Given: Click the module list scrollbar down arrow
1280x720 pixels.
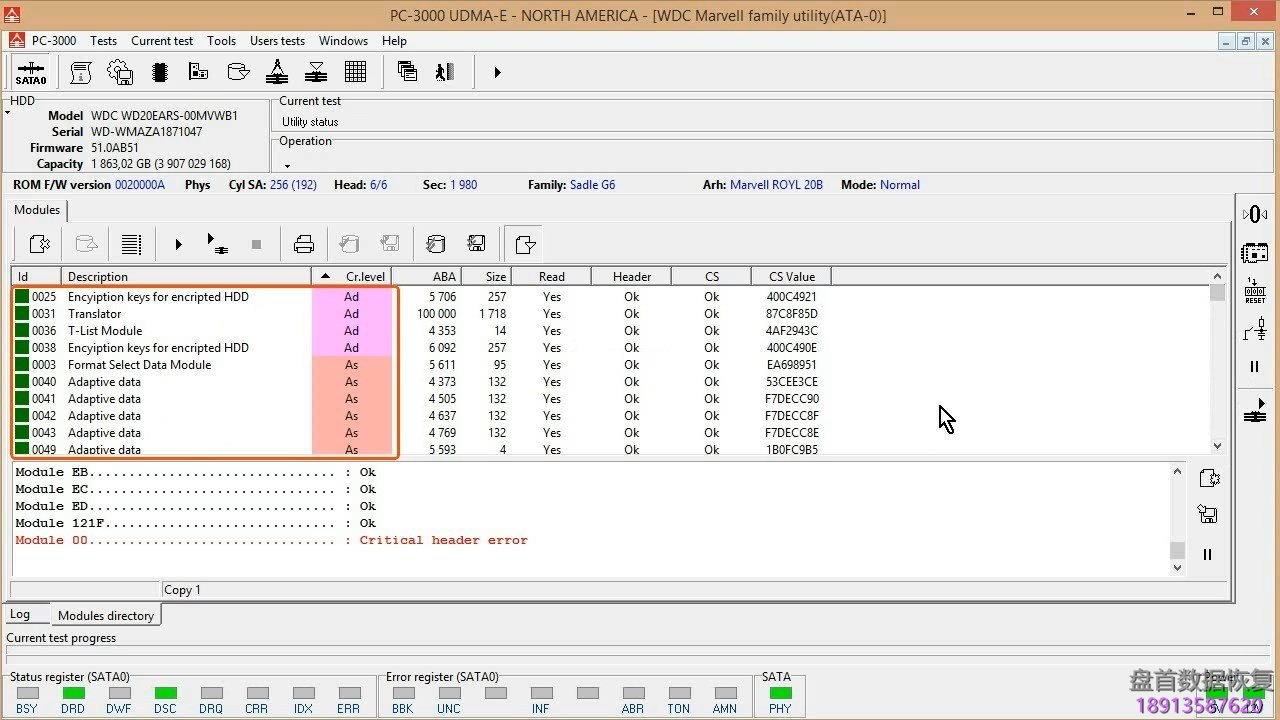Looking at the screenshot, I should pyautogui.click(x=1217, y=446).
